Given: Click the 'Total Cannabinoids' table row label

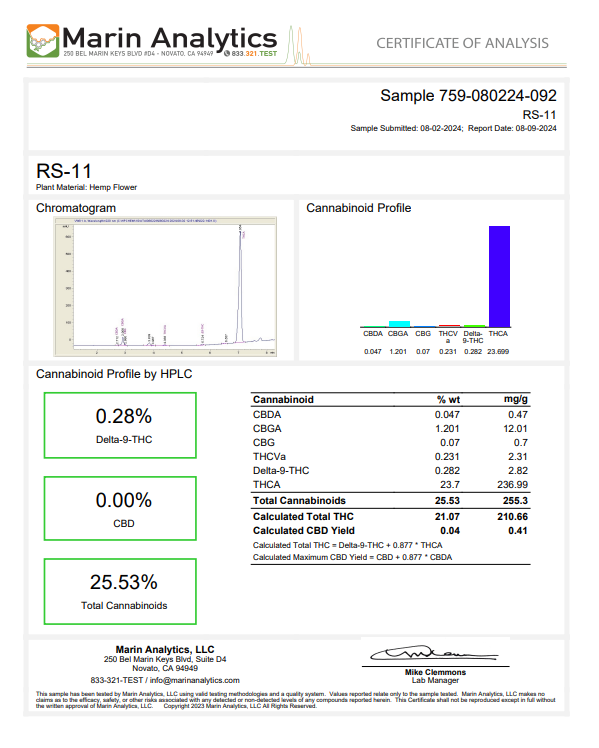Looking at the screenshot, I should point(299,501).
